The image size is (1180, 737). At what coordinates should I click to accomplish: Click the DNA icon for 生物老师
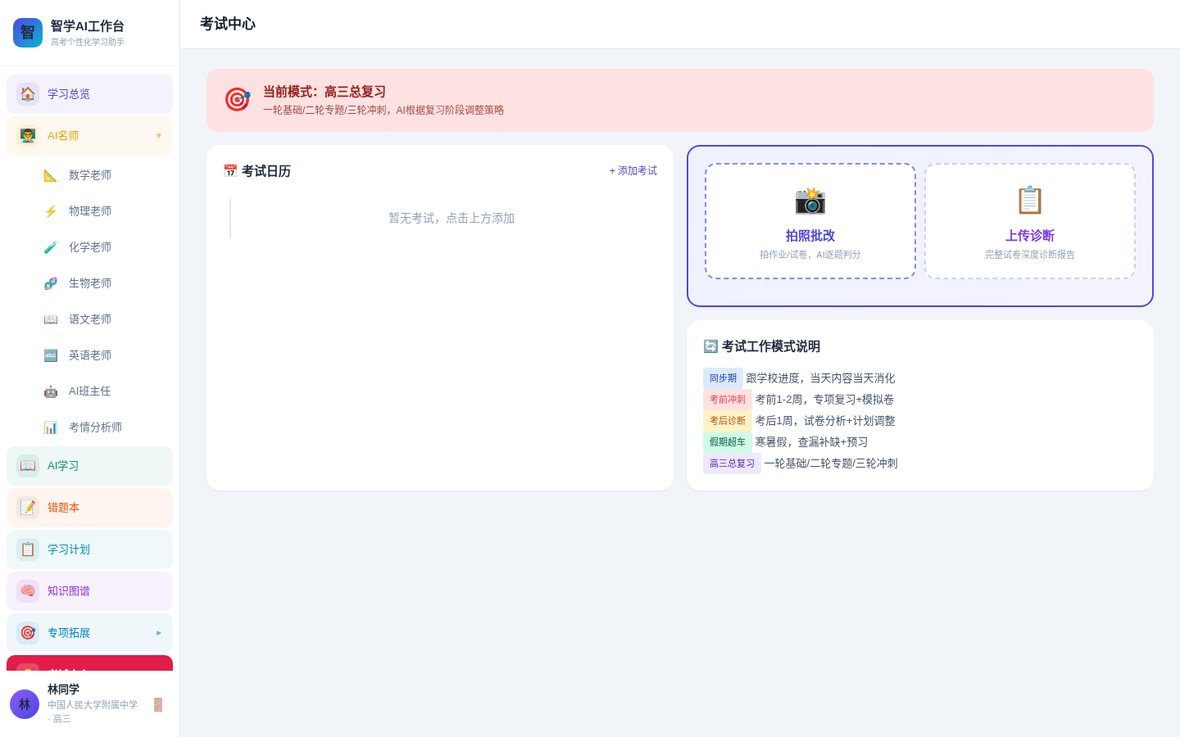coord(50,283)
